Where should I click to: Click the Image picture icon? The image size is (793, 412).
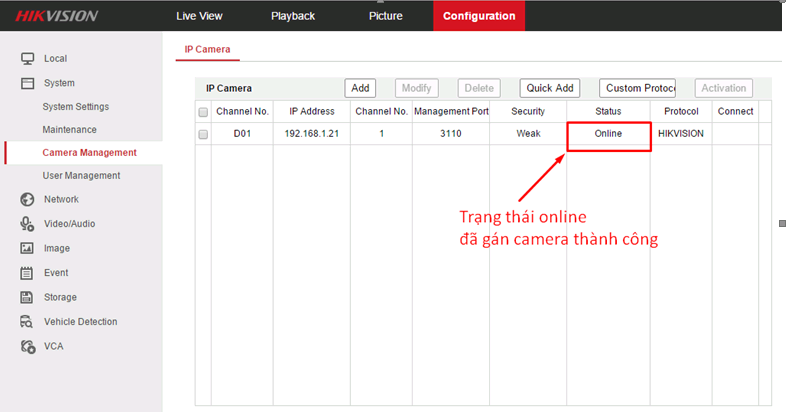(x=28, y=248)
